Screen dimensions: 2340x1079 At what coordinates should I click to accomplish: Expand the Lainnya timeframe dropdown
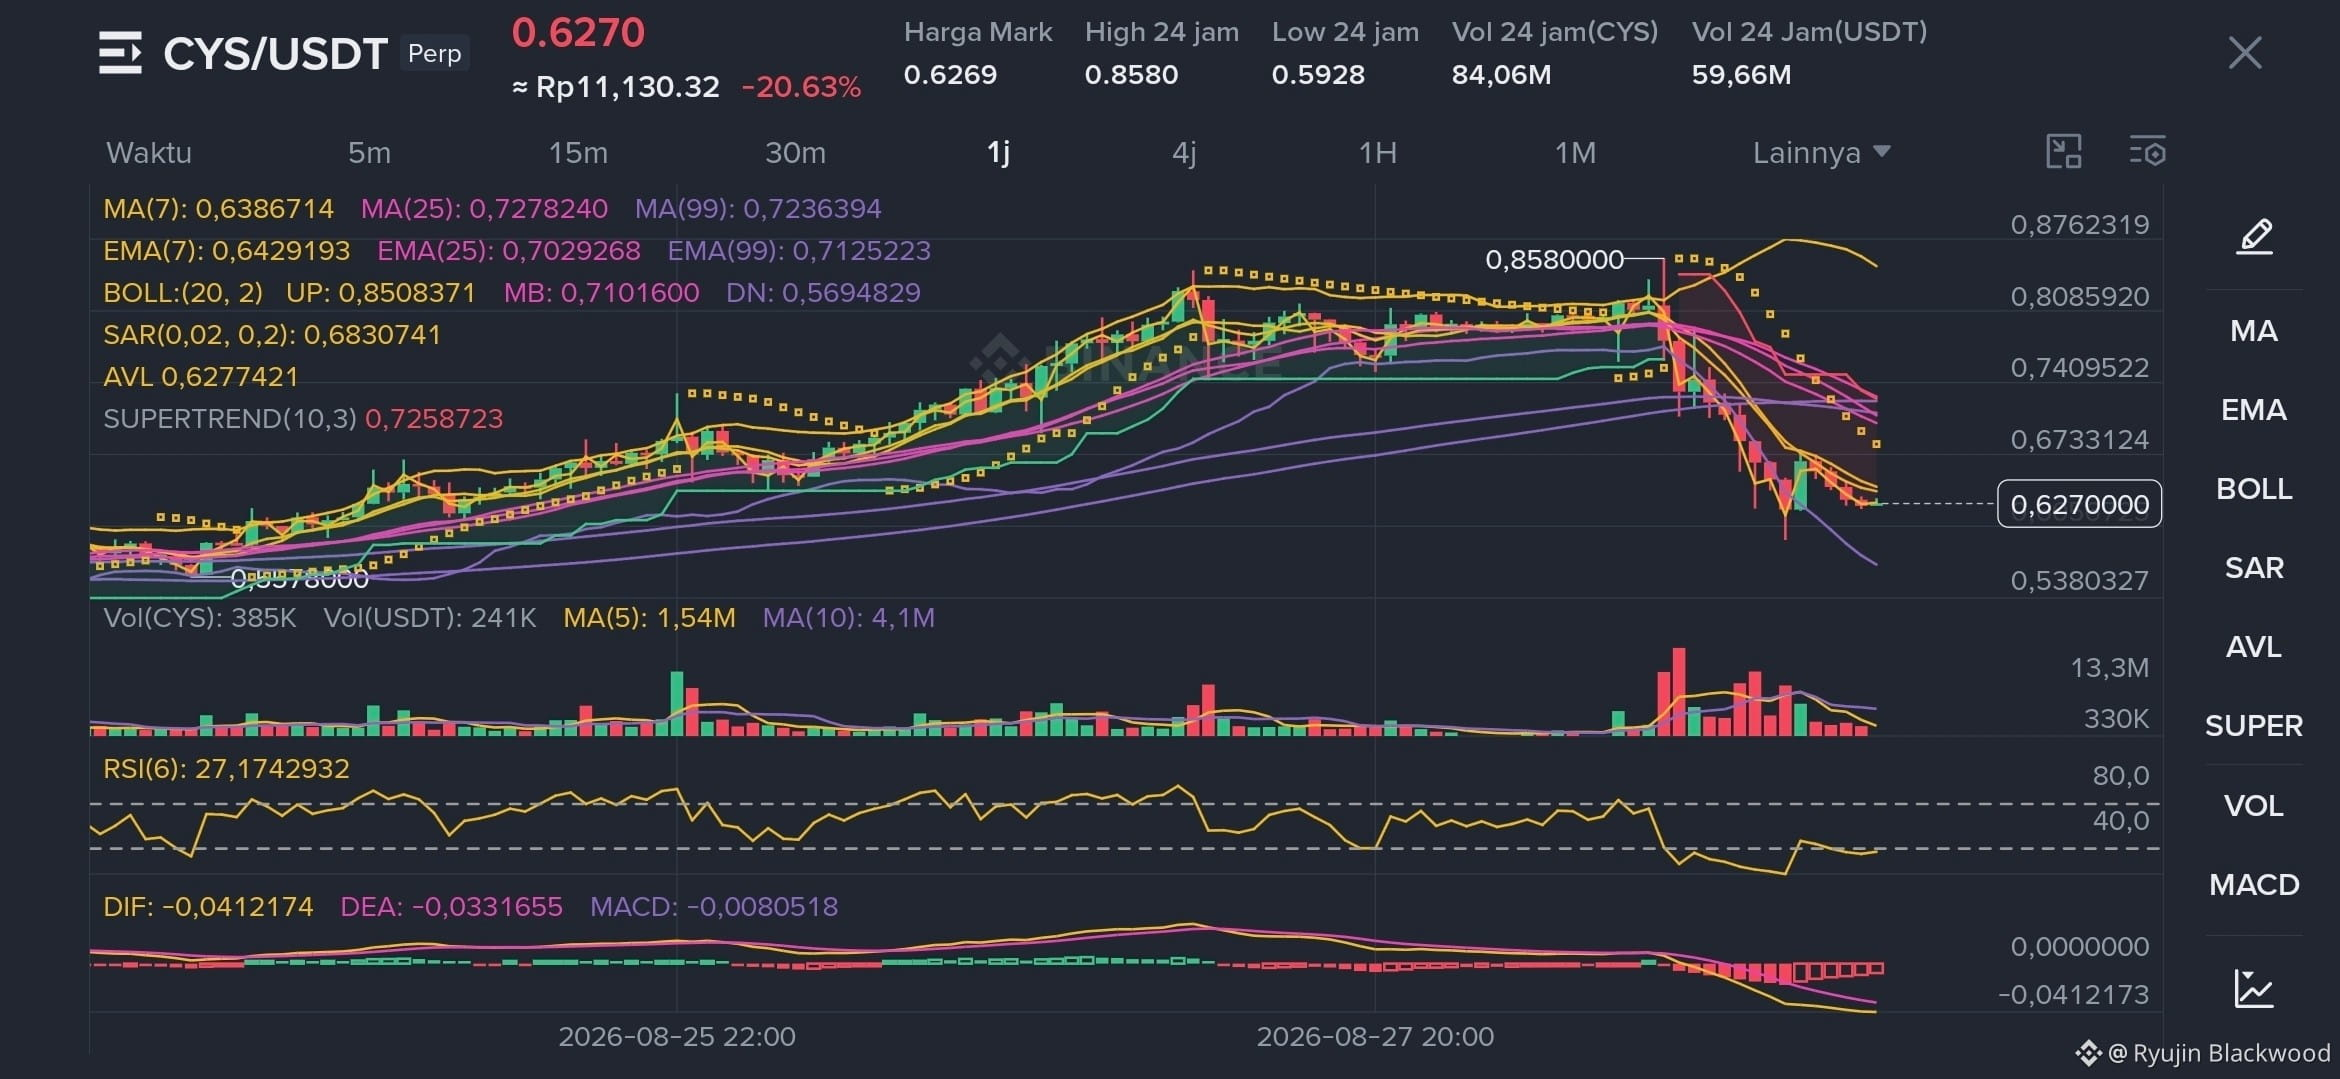coord(1821,153)
